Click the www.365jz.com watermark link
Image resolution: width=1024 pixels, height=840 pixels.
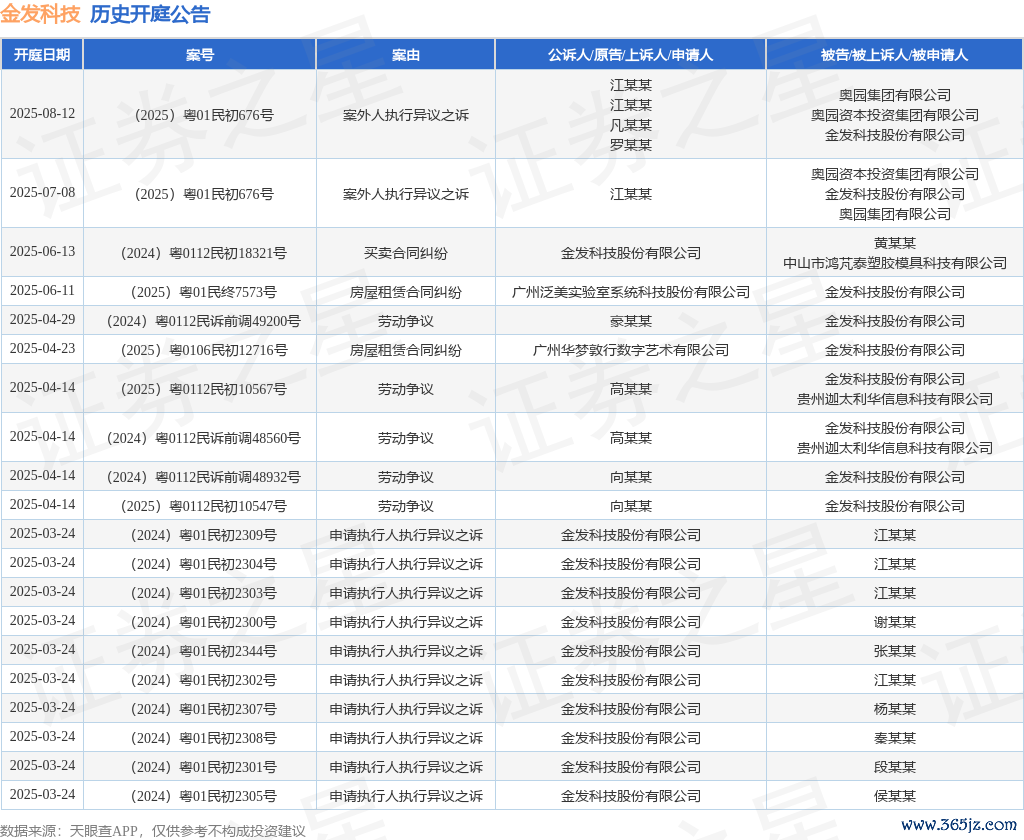pyautogui.click(x=958, y=825)
